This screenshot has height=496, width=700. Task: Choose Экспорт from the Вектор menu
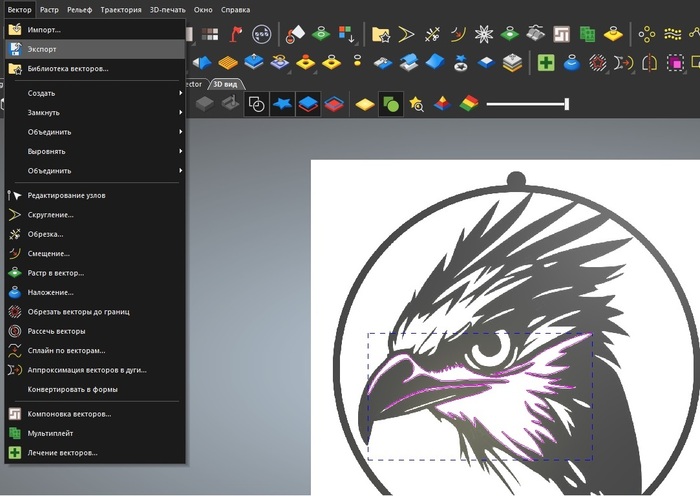click(95, 49)
